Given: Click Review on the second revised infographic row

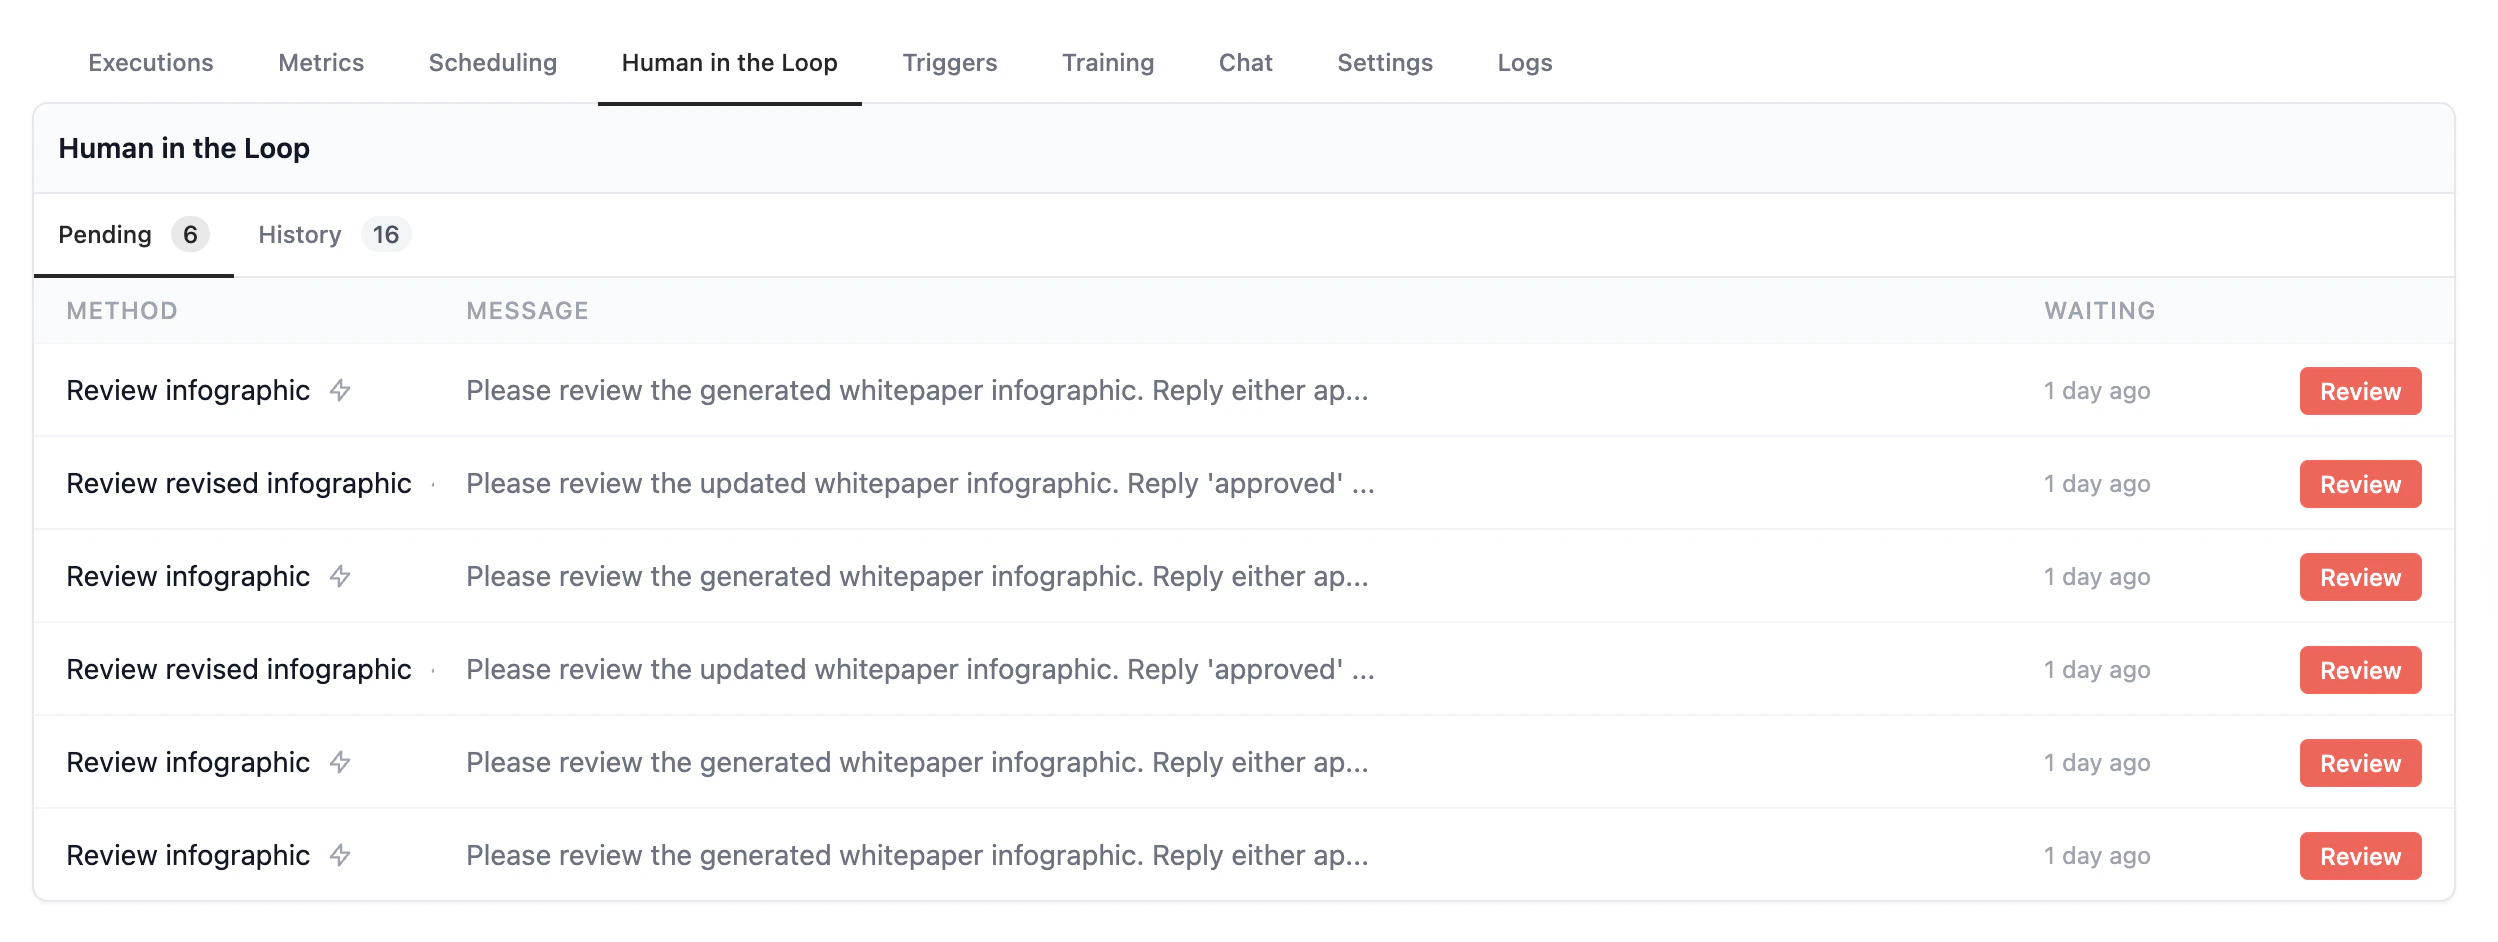Looking at the screenshot, I should click(x=2360, y=670).
